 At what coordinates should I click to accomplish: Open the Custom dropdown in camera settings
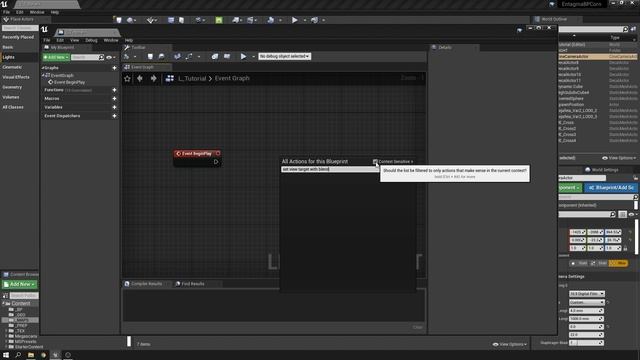[x=587, y=302]
